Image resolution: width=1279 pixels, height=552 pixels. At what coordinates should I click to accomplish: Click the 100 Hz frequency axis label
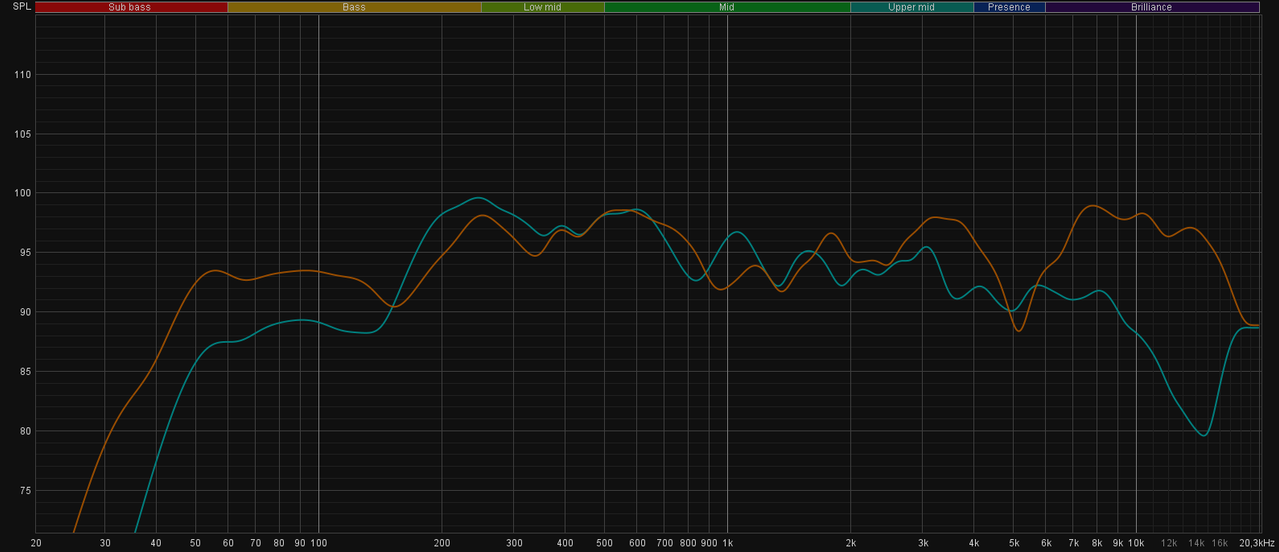click(x=319, y=543)
